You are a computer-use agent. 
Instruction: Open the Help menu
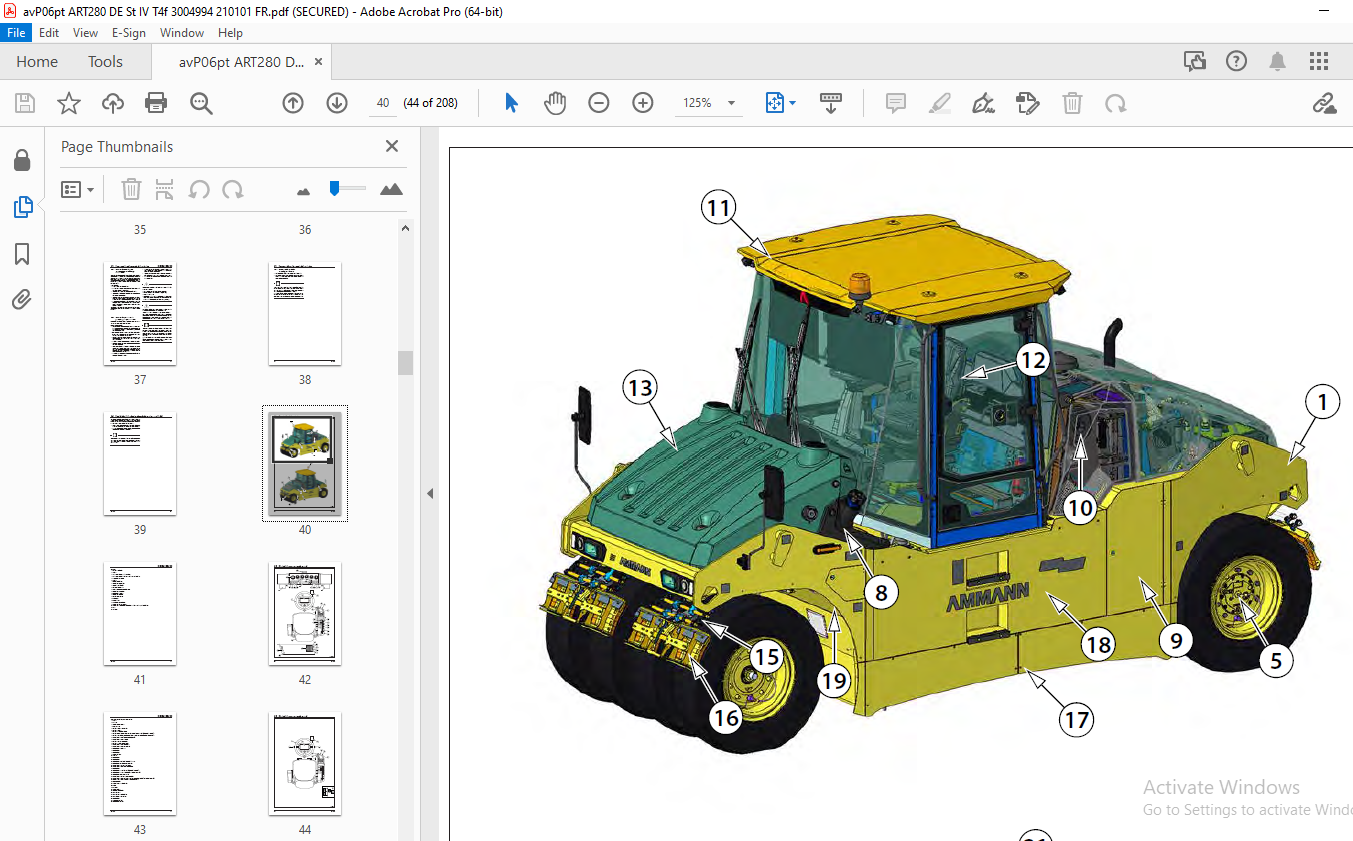click(230, 33)
